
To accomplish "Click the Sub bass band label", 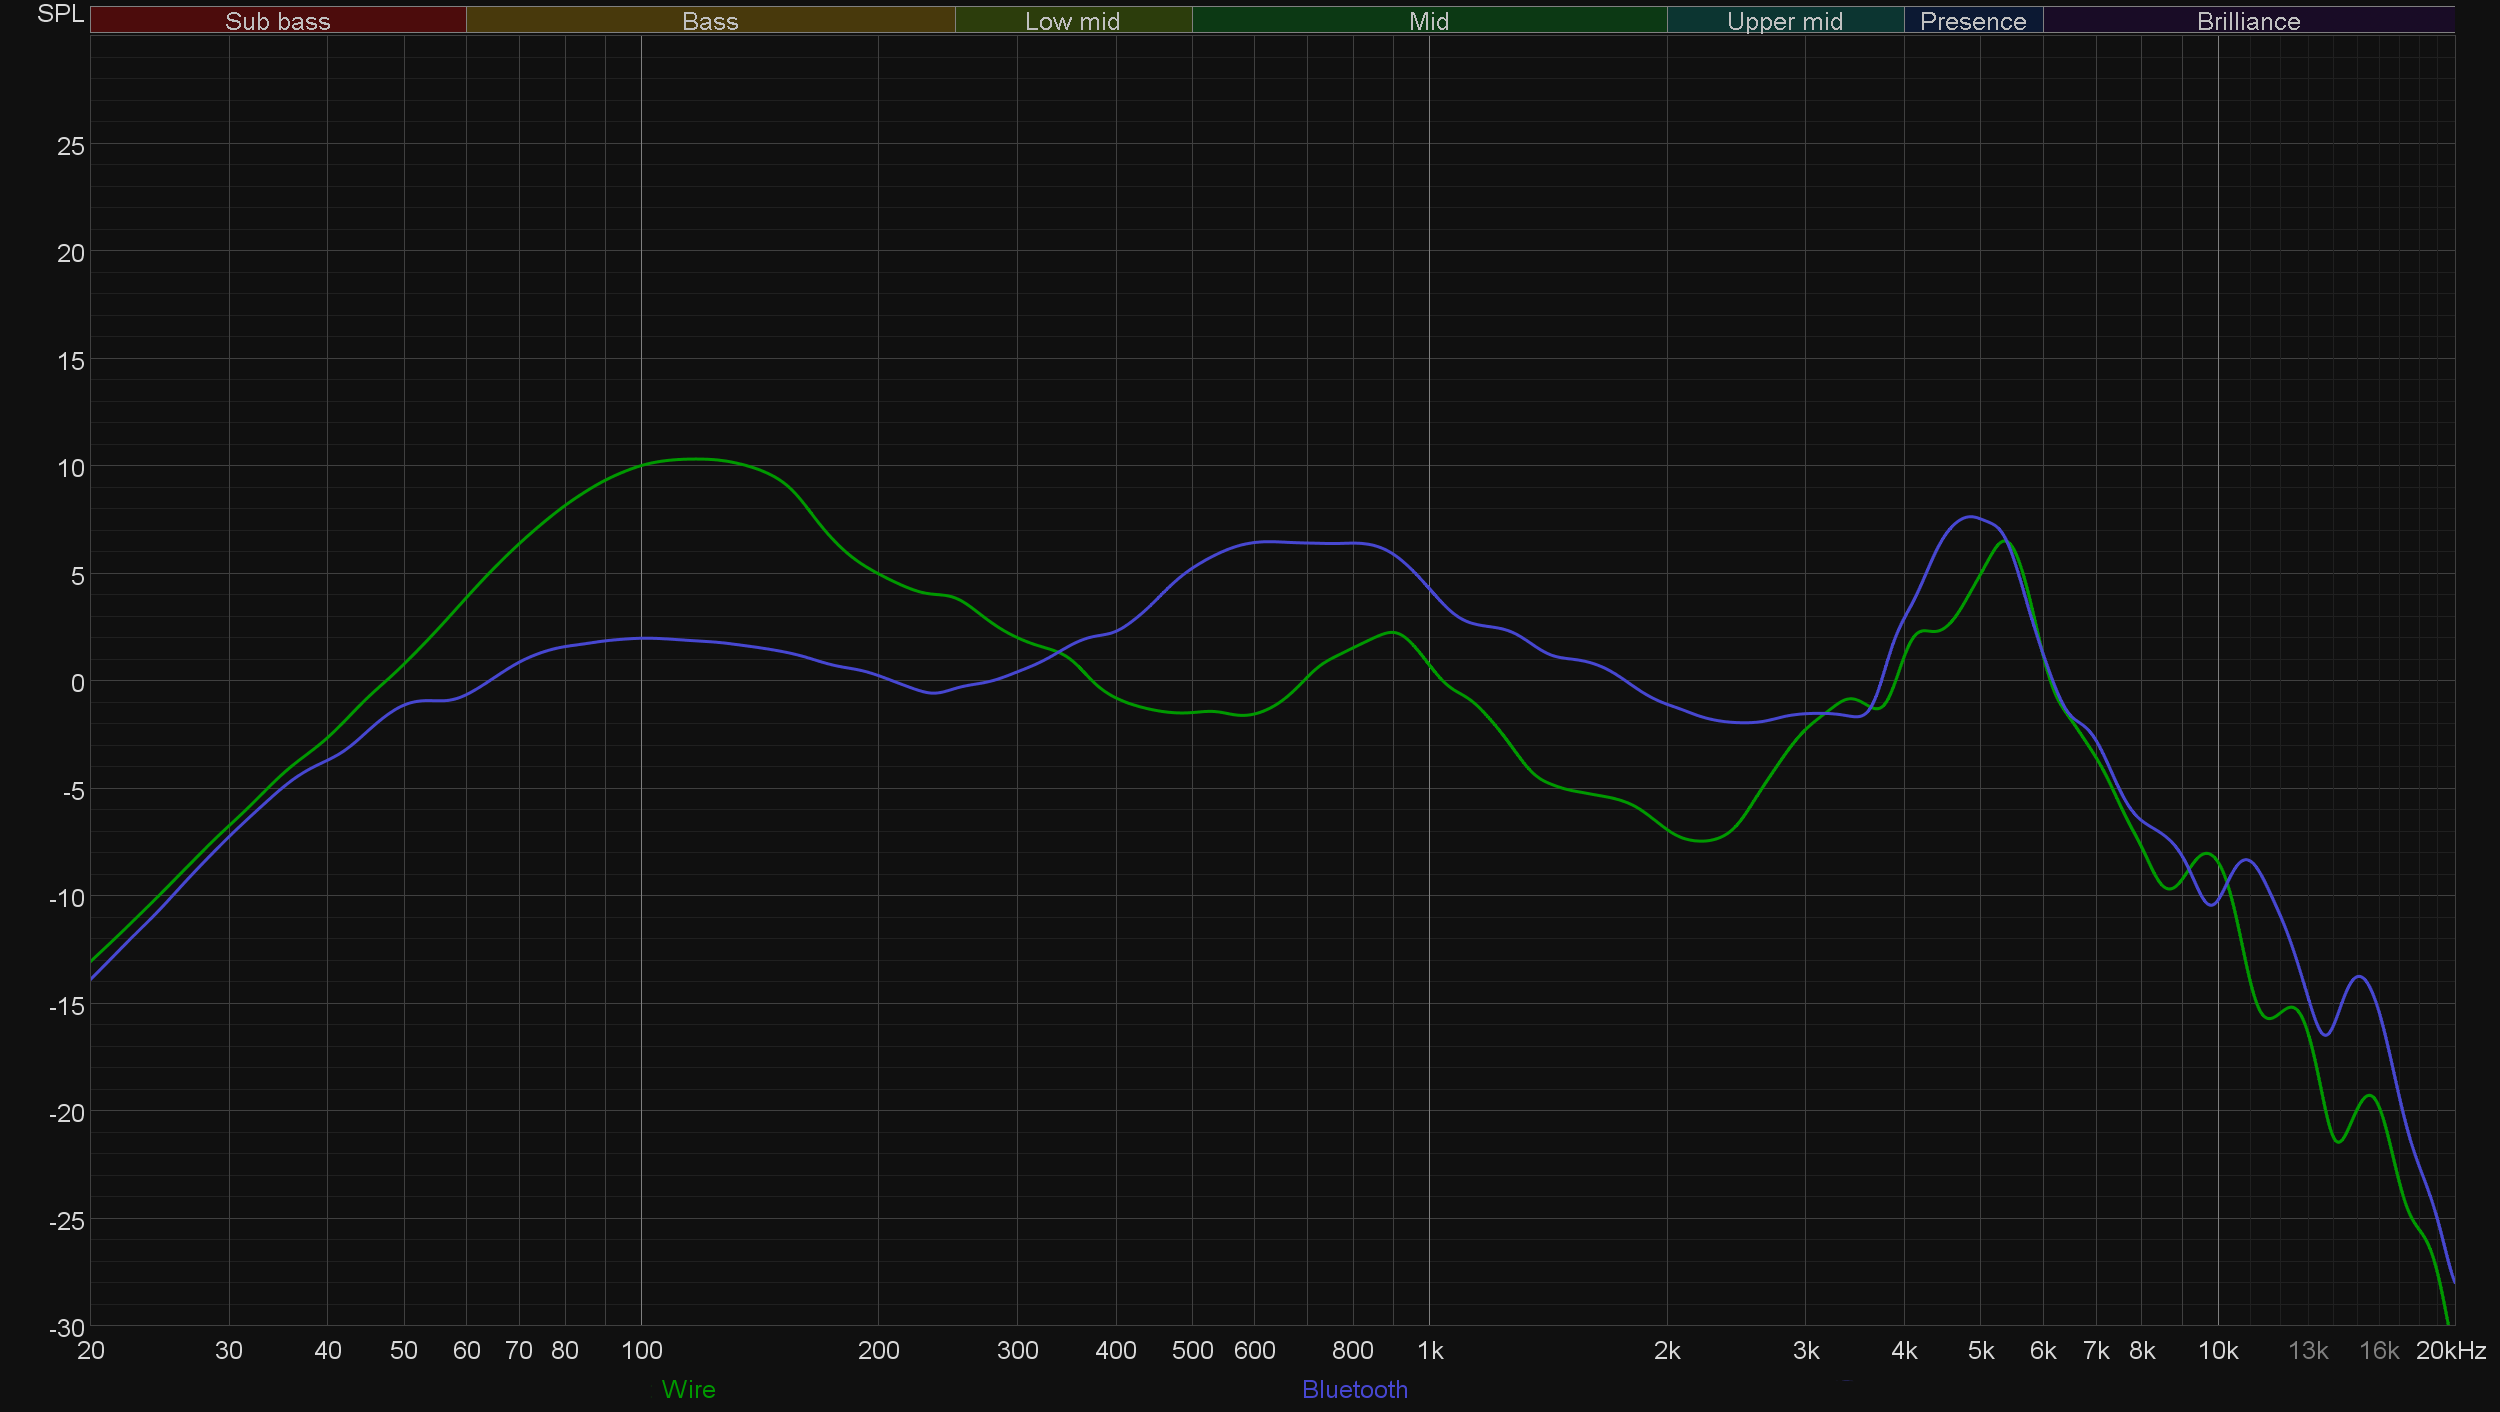I will click(277, 21).
